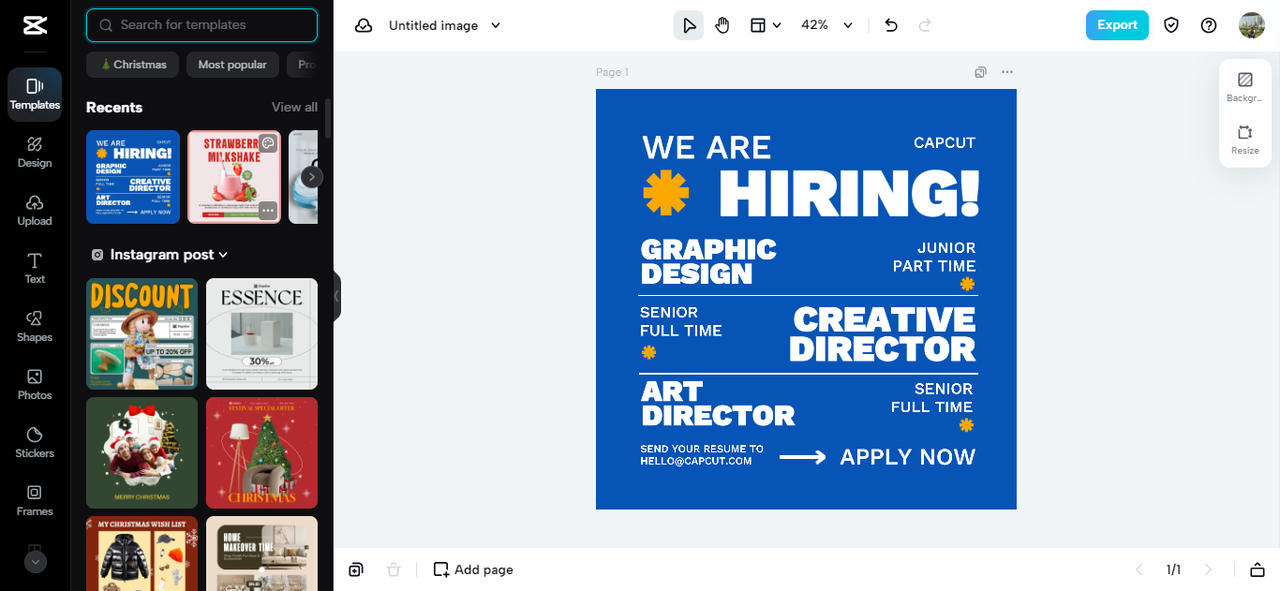Select the GRAPHIC DESIGN text on canvas
This screenshot has width=1280, height=591.
(x=709, y=261)
